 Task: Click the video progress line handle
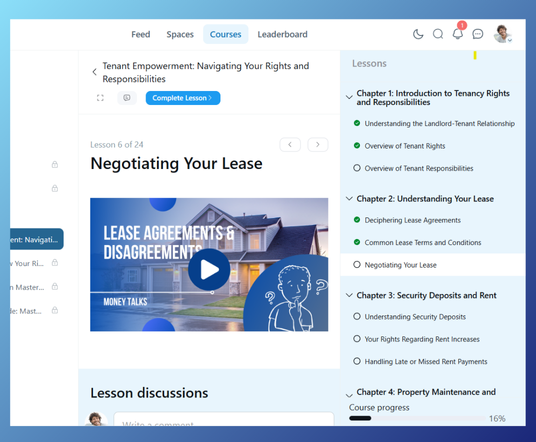[212, 292]
